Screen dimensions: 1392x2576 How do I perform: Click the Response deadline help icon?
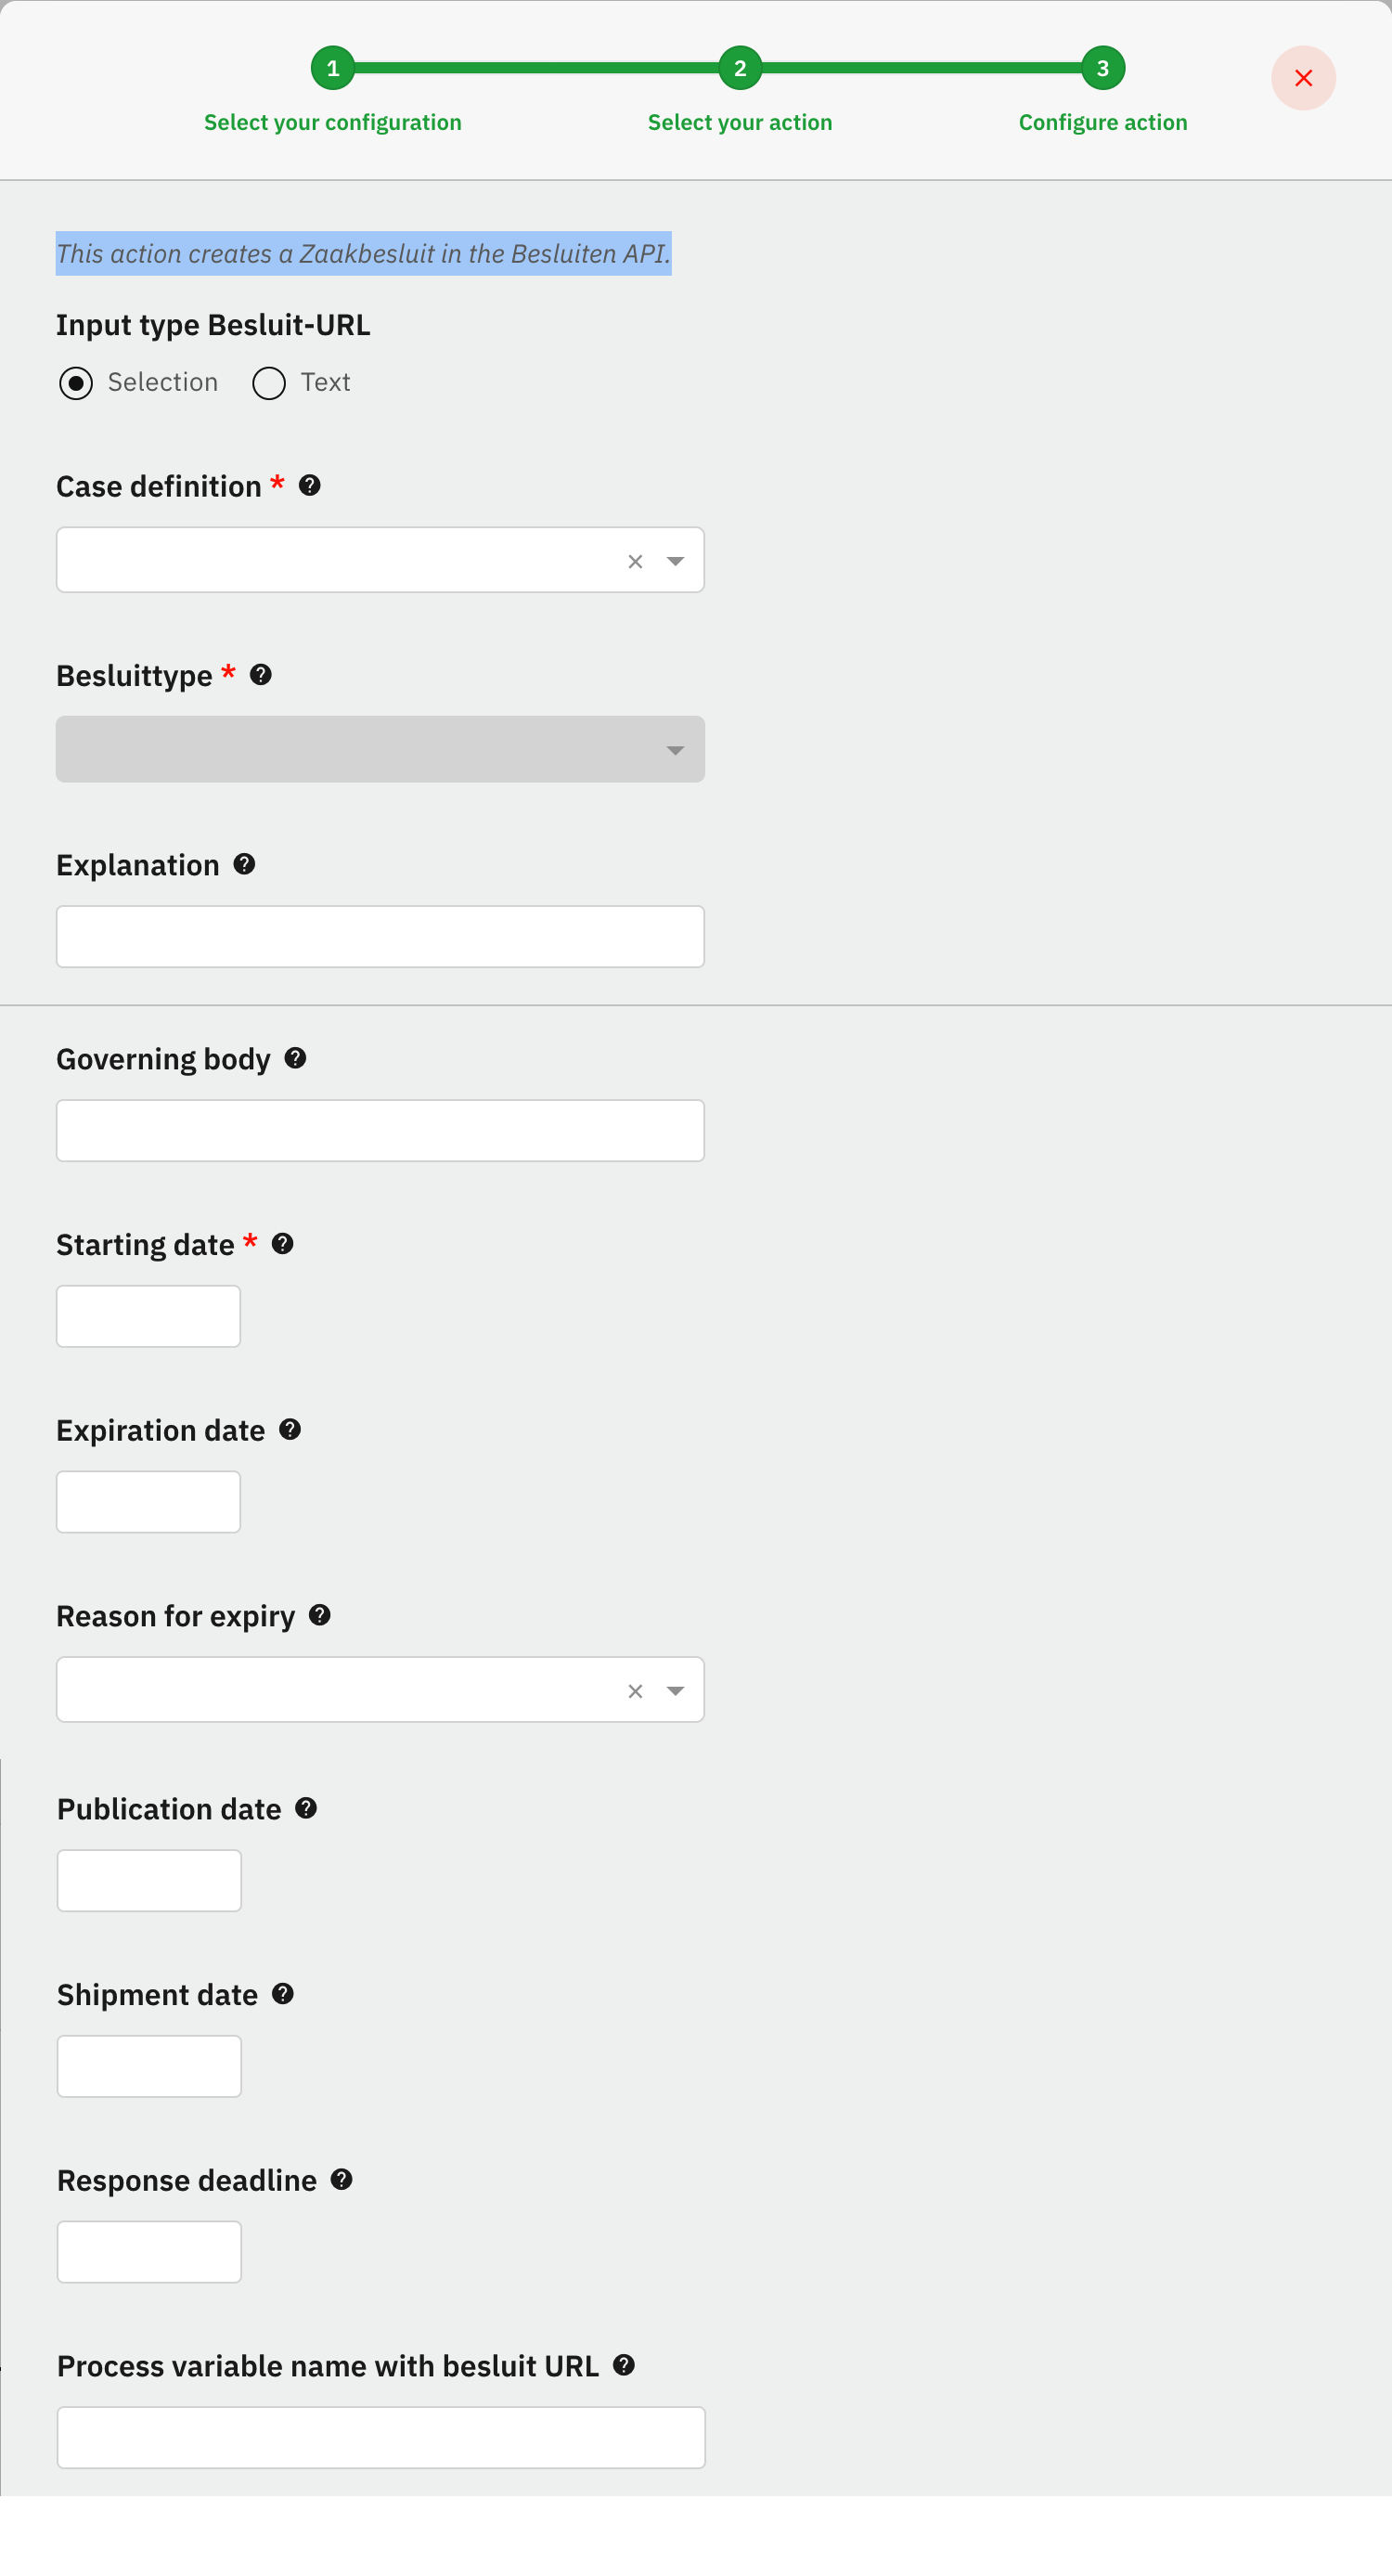click(342, 2179)
